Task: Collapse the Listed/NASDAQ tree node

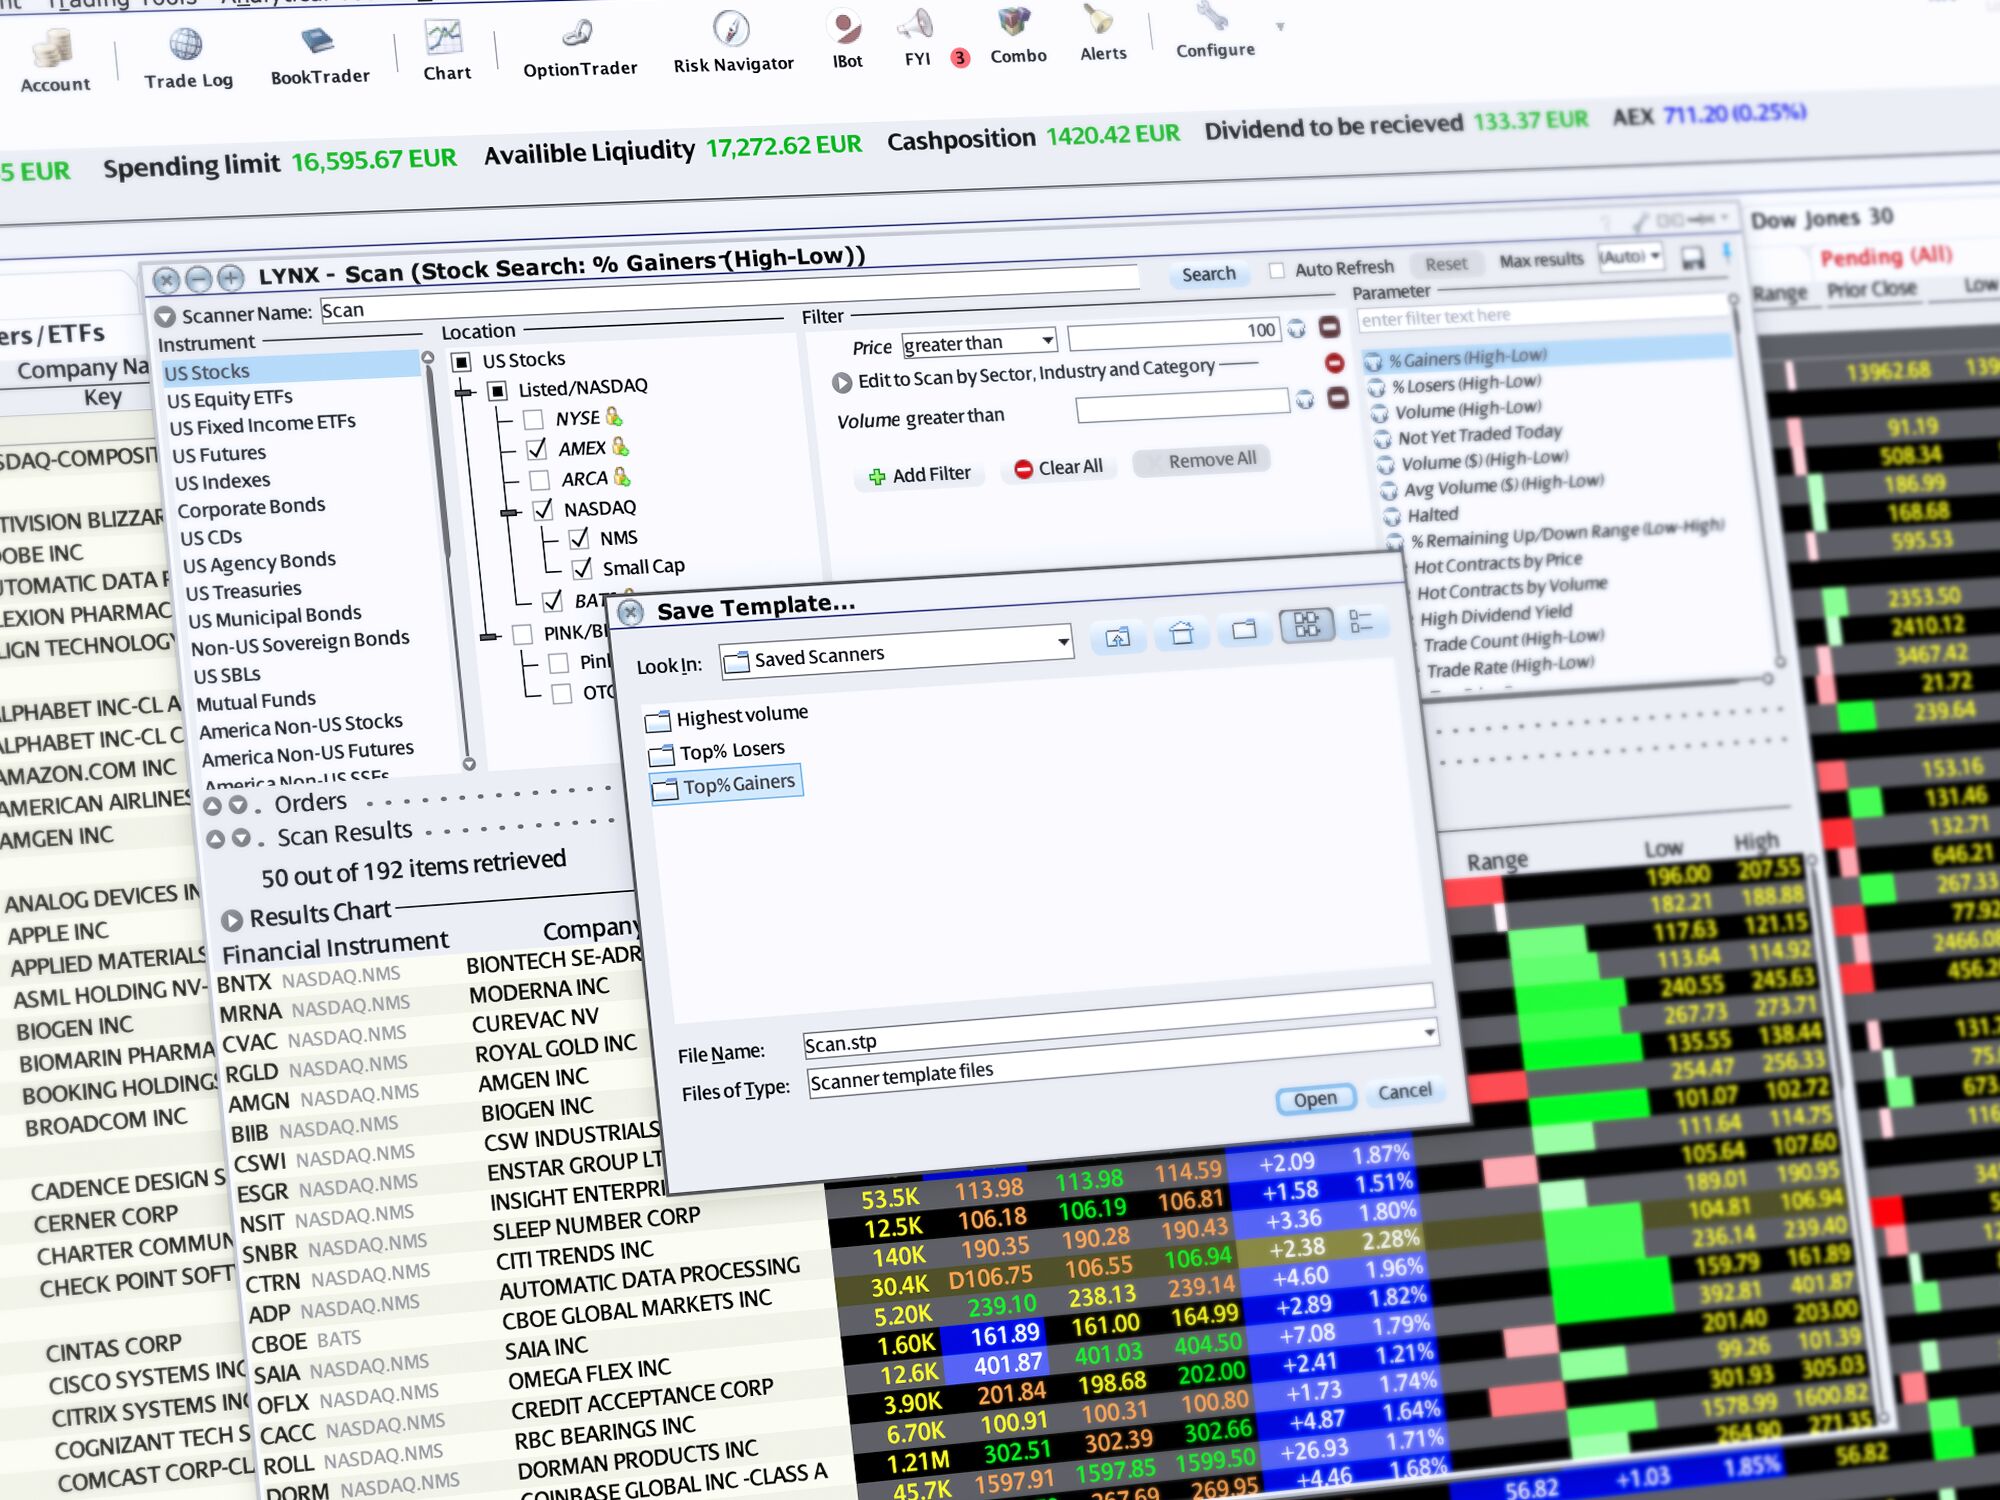Action: [x=463, y=392]
